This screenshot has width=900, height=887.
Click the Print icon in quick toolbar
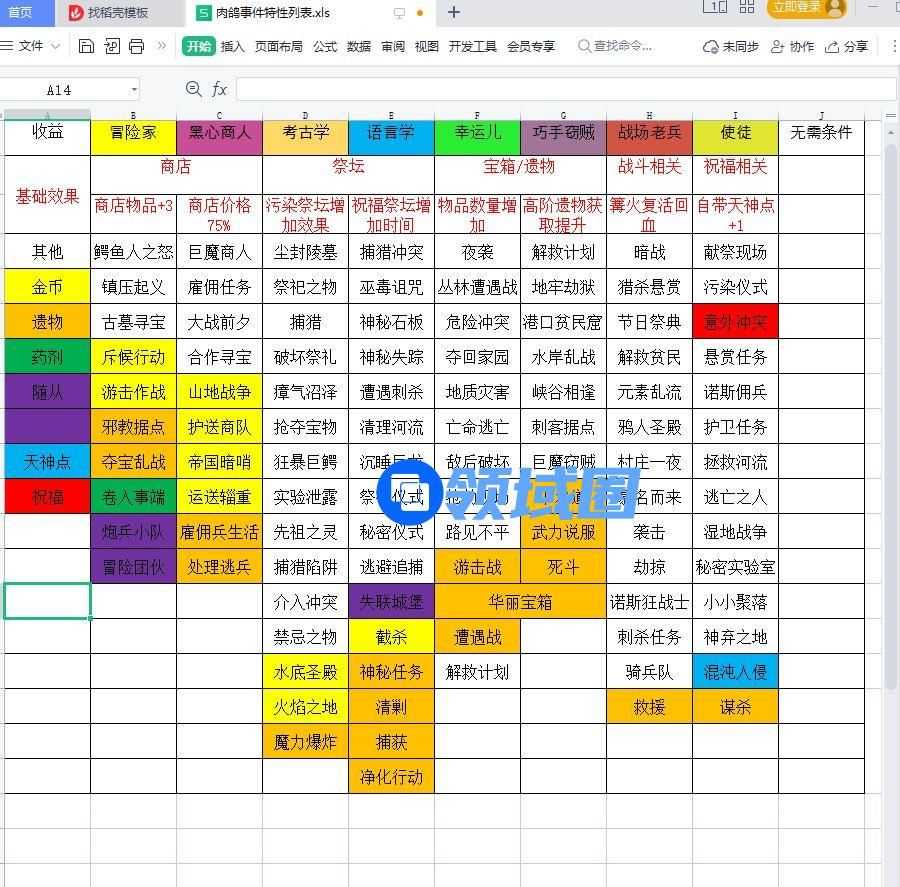pyautogui.click(x=137, y=46)
